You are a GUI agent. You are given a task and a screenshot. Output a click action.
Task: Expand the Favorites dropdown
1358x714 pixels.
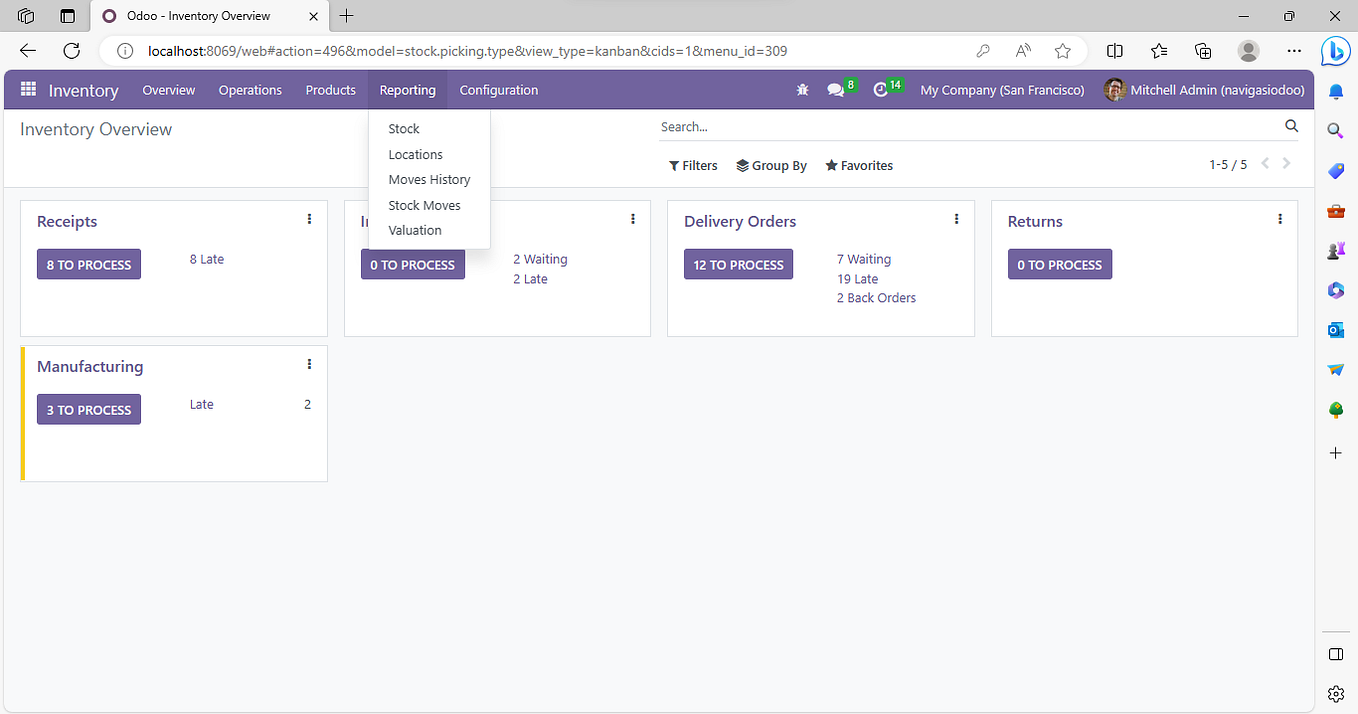858,165
